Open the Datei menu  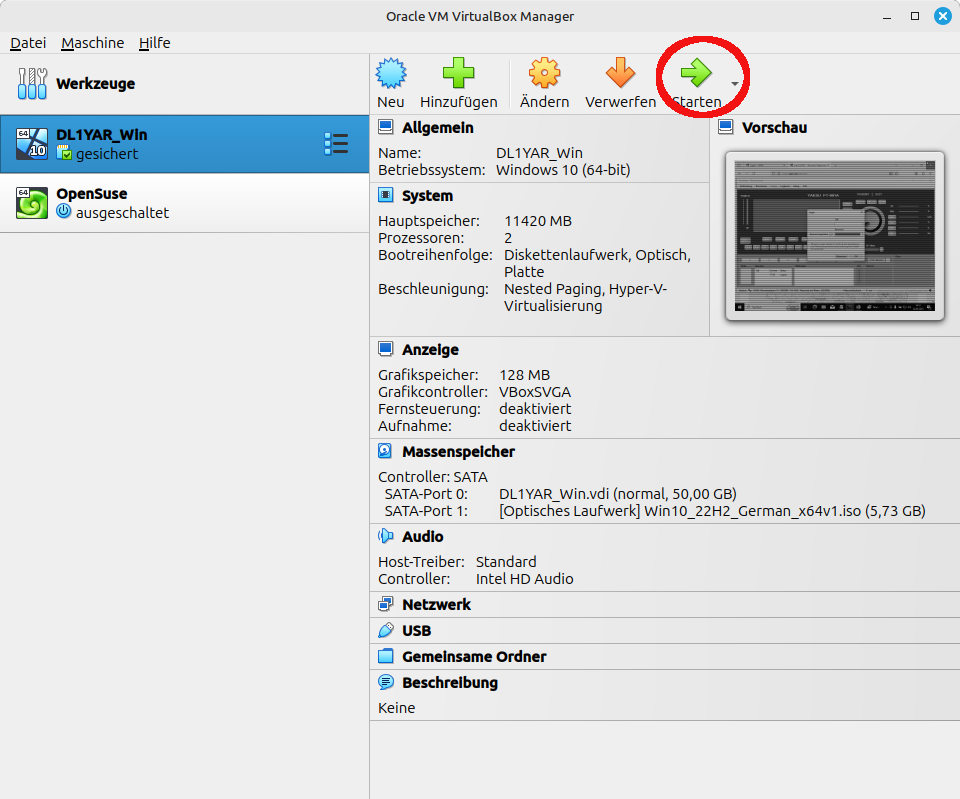28,43
